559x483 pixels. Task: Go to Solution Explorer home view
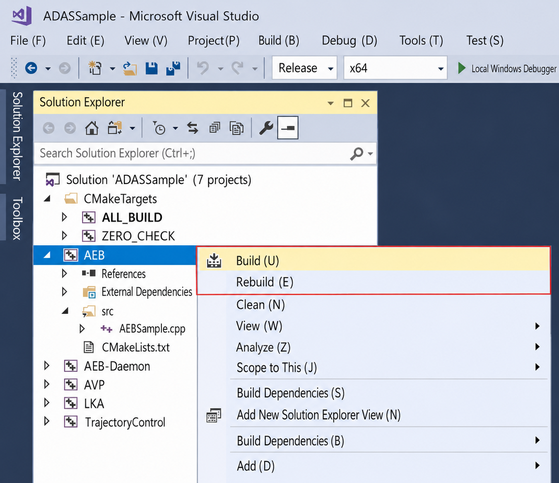92,128
